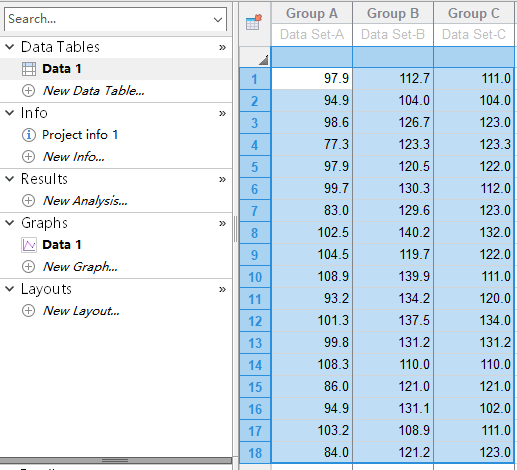Click cell 84.0 in Group A
The height and width of the screenshot is (470, 517).
pos(312,453)
